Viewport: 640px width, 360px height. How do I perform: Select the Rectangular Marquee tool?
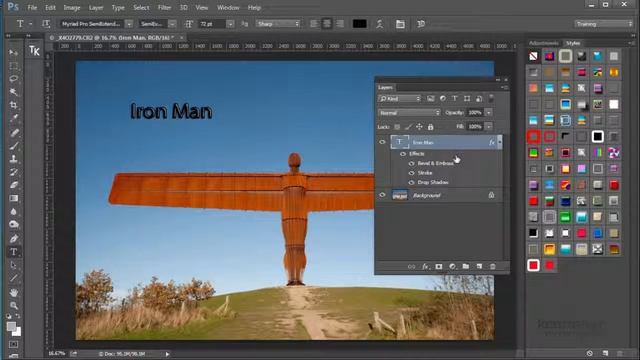[13, 66]
